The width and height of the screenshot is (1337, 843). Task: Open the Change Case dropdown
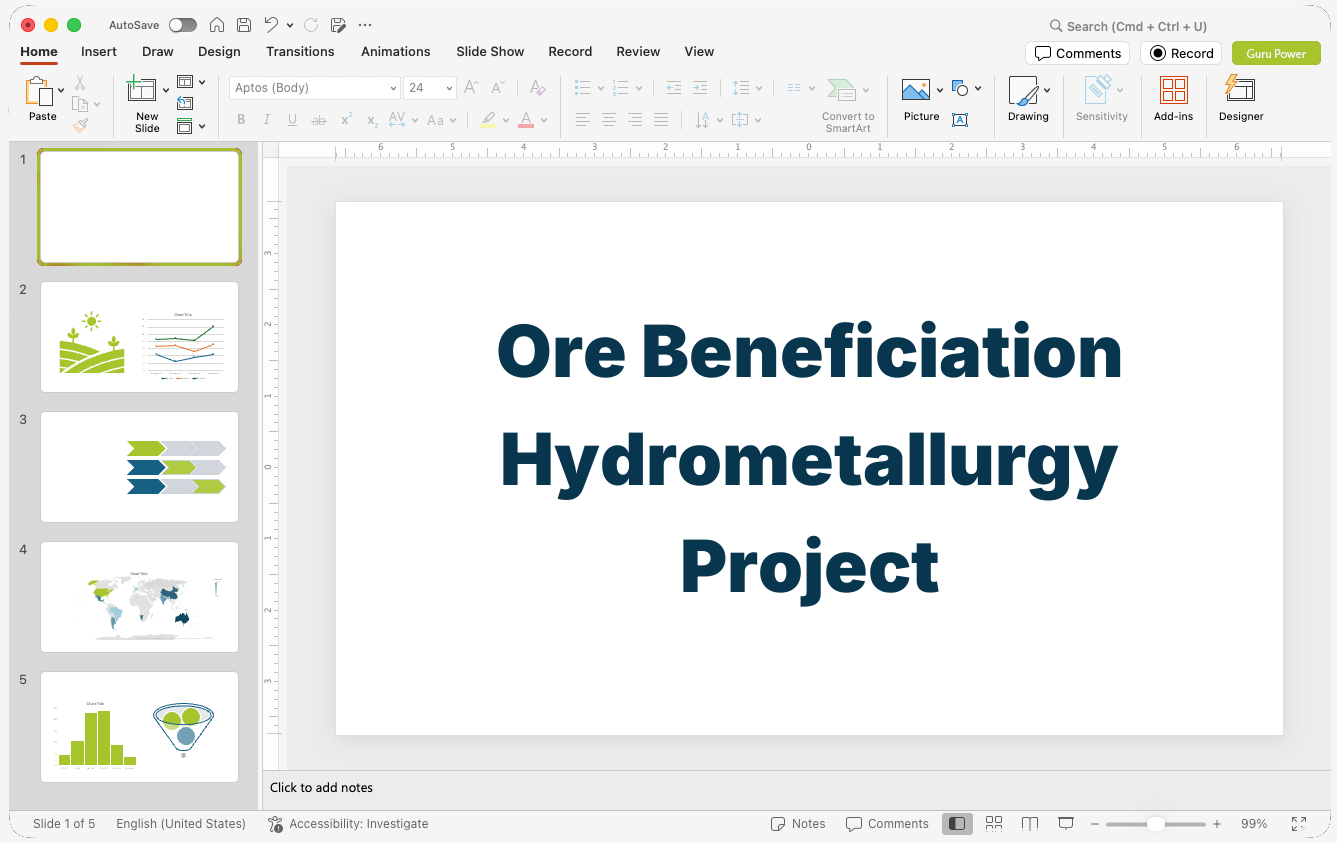coord(441,120)
